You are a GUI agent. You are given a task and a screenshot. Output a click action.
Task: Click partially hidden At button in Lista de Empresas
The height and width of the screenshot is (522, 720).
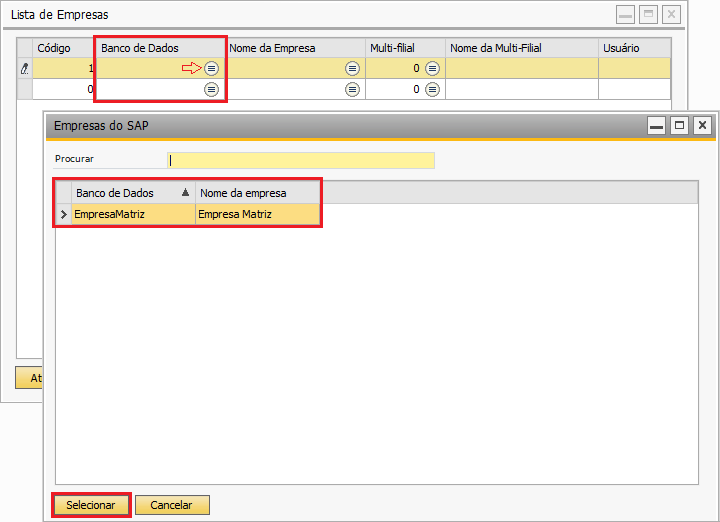[x=29, y=378]
